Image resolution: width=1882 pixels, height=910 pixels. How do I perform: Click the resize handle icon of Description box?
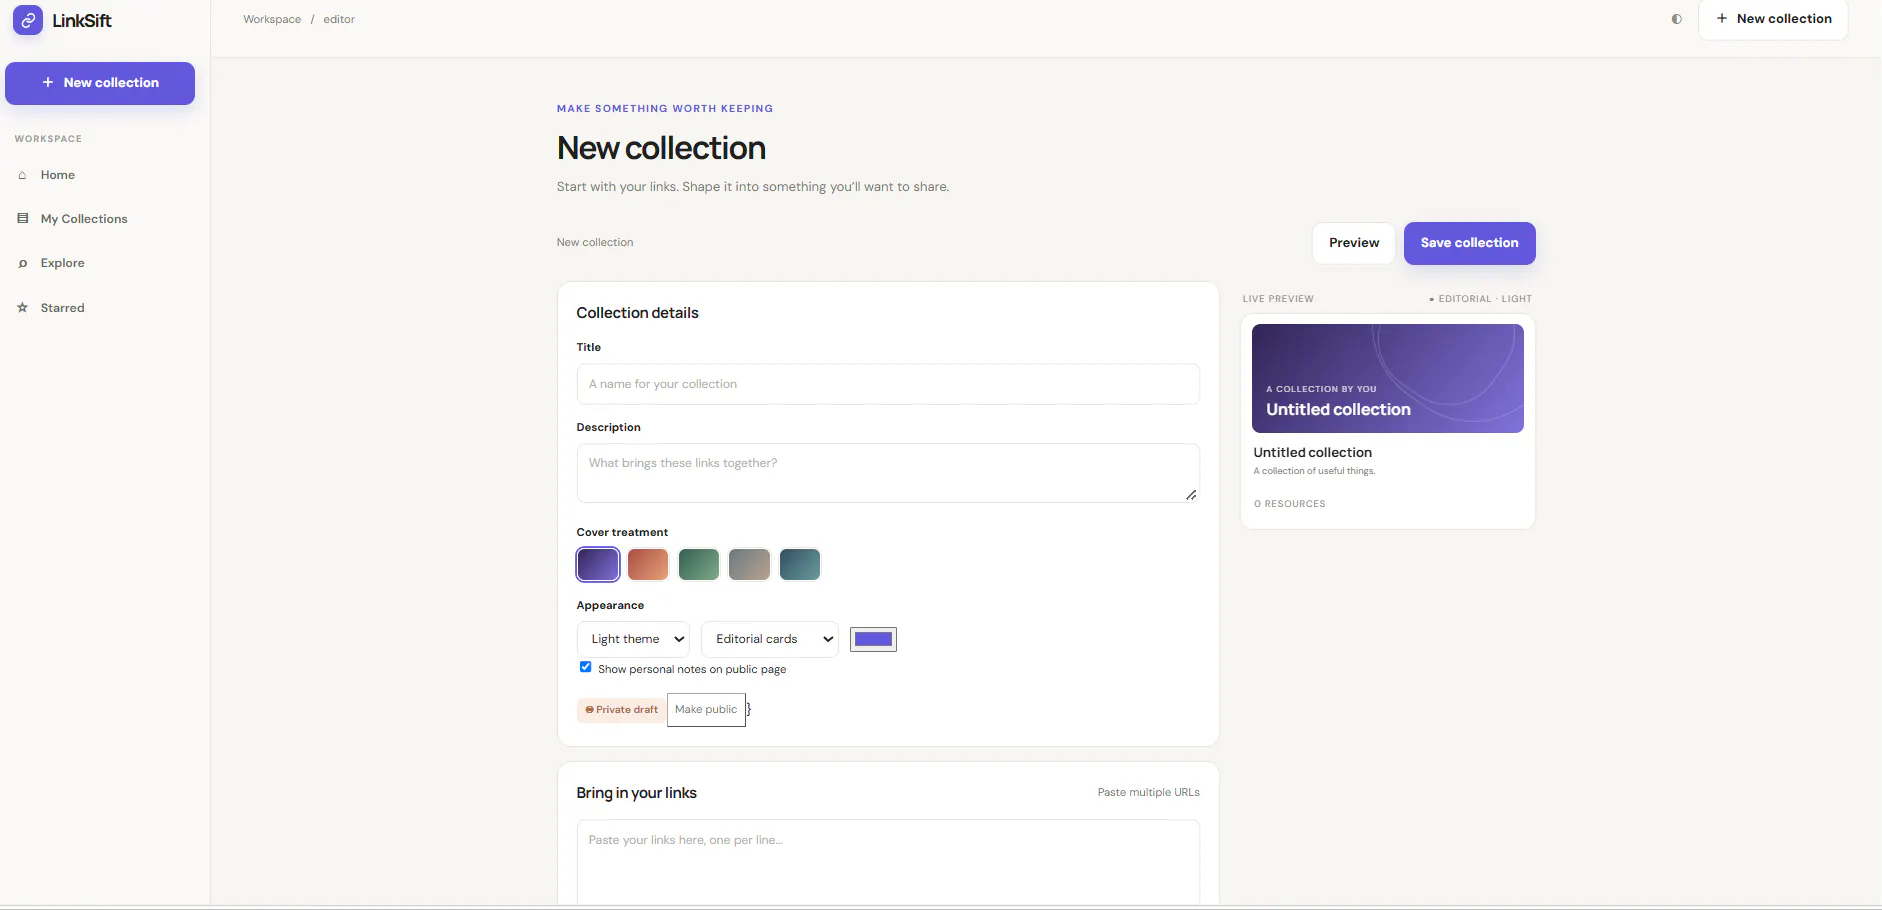pyautogui.click(x=1191, y=495)
